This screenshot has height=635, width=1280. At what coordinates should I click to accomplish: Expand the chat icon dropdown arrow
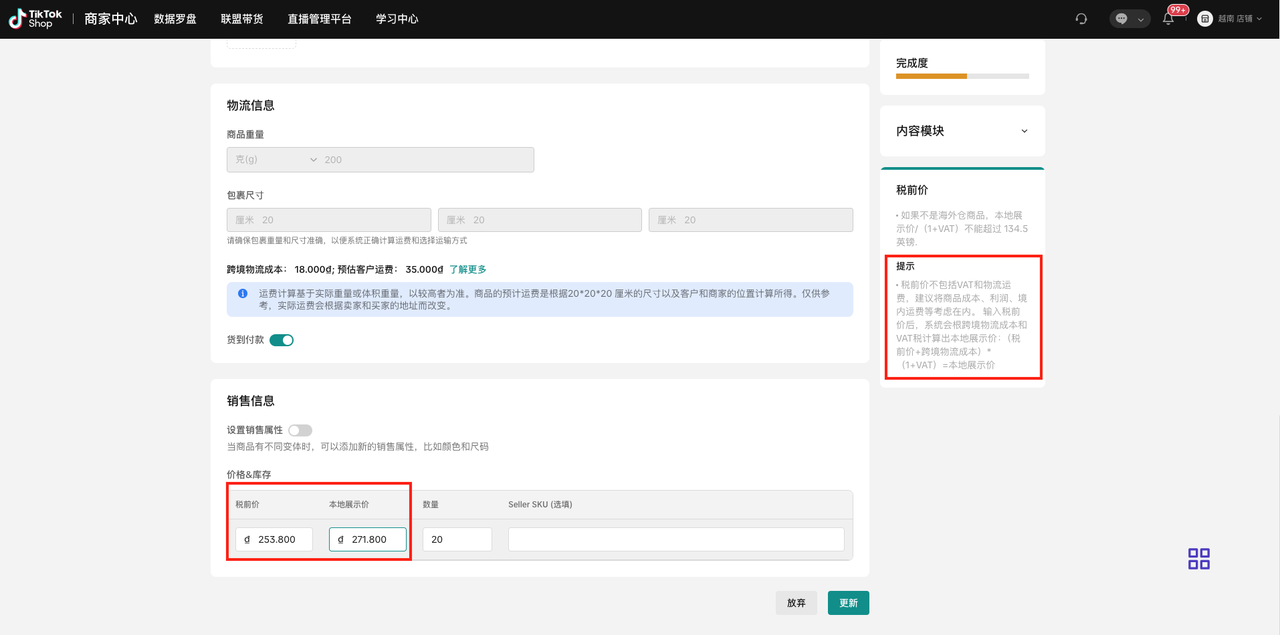click(1141, 19)
